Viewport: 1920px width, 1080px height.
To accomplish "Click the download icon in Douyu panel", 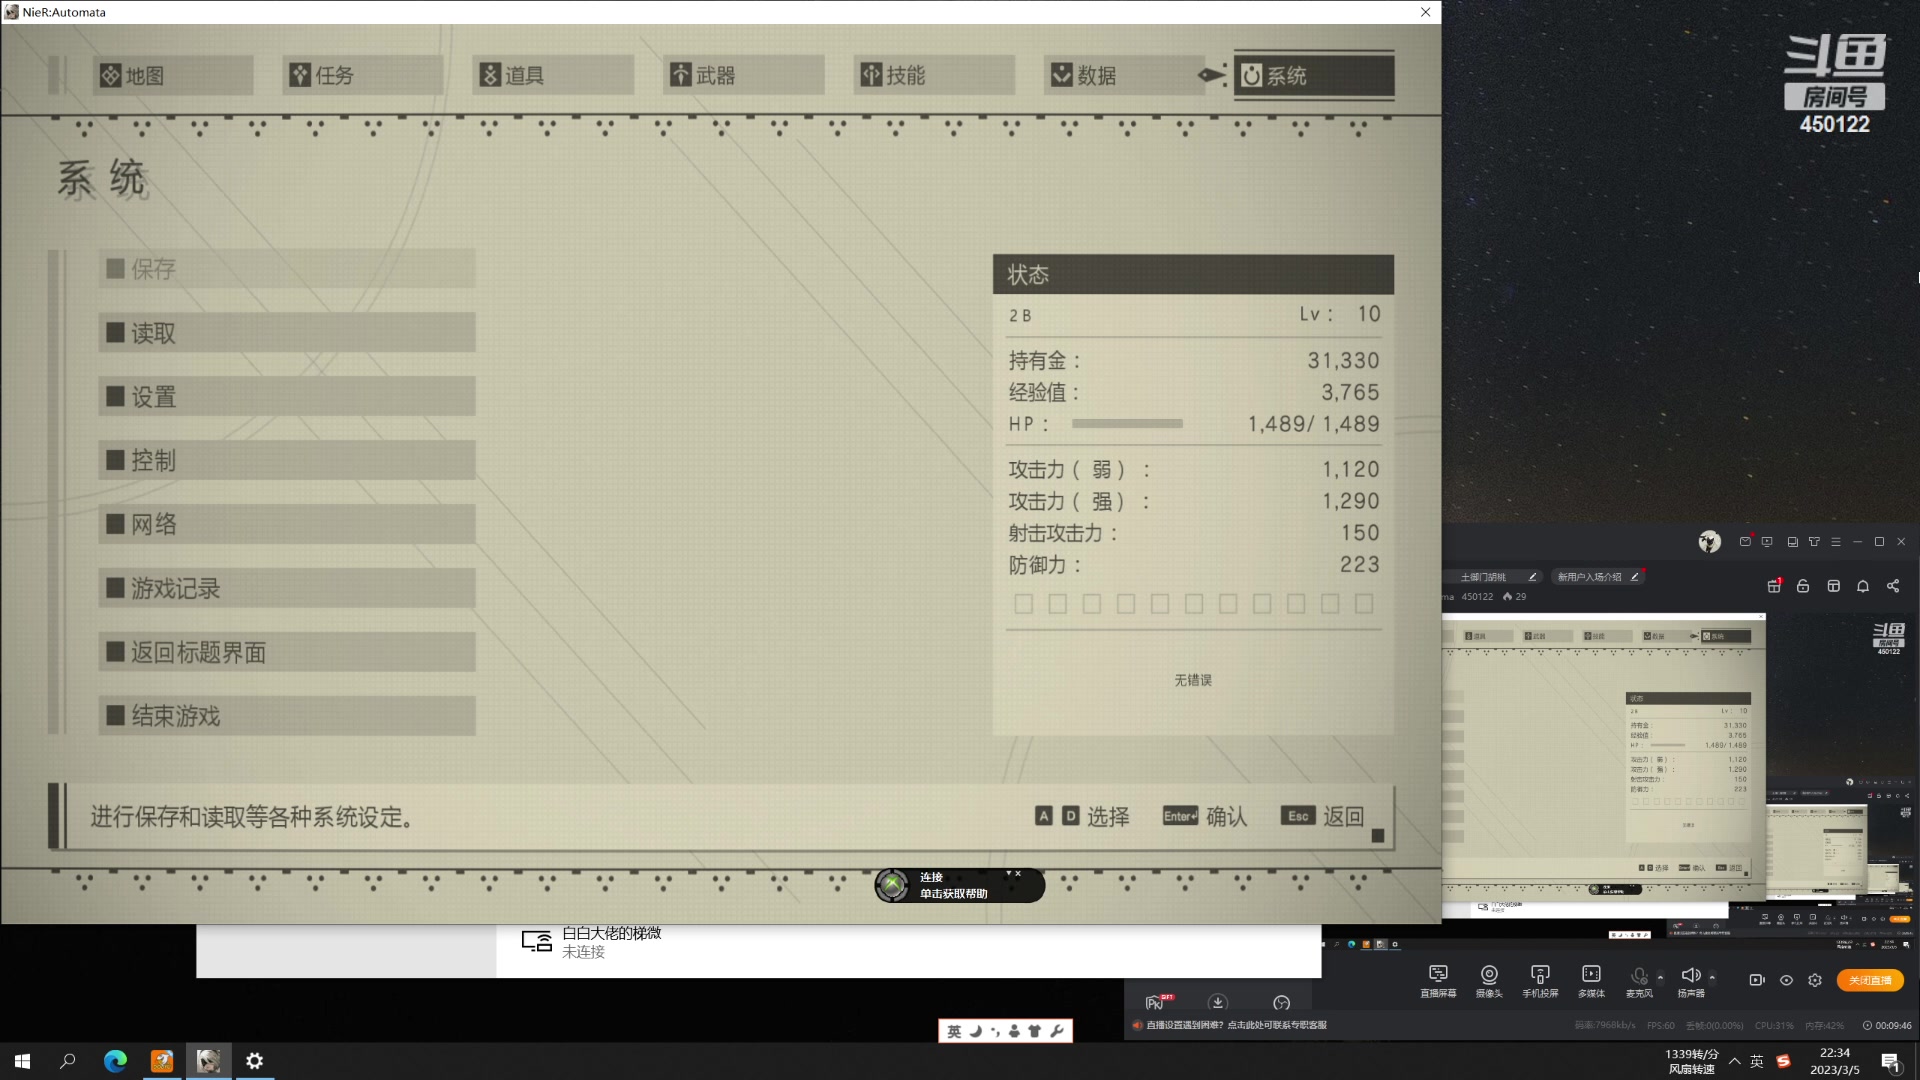I will (1218, 1002).
